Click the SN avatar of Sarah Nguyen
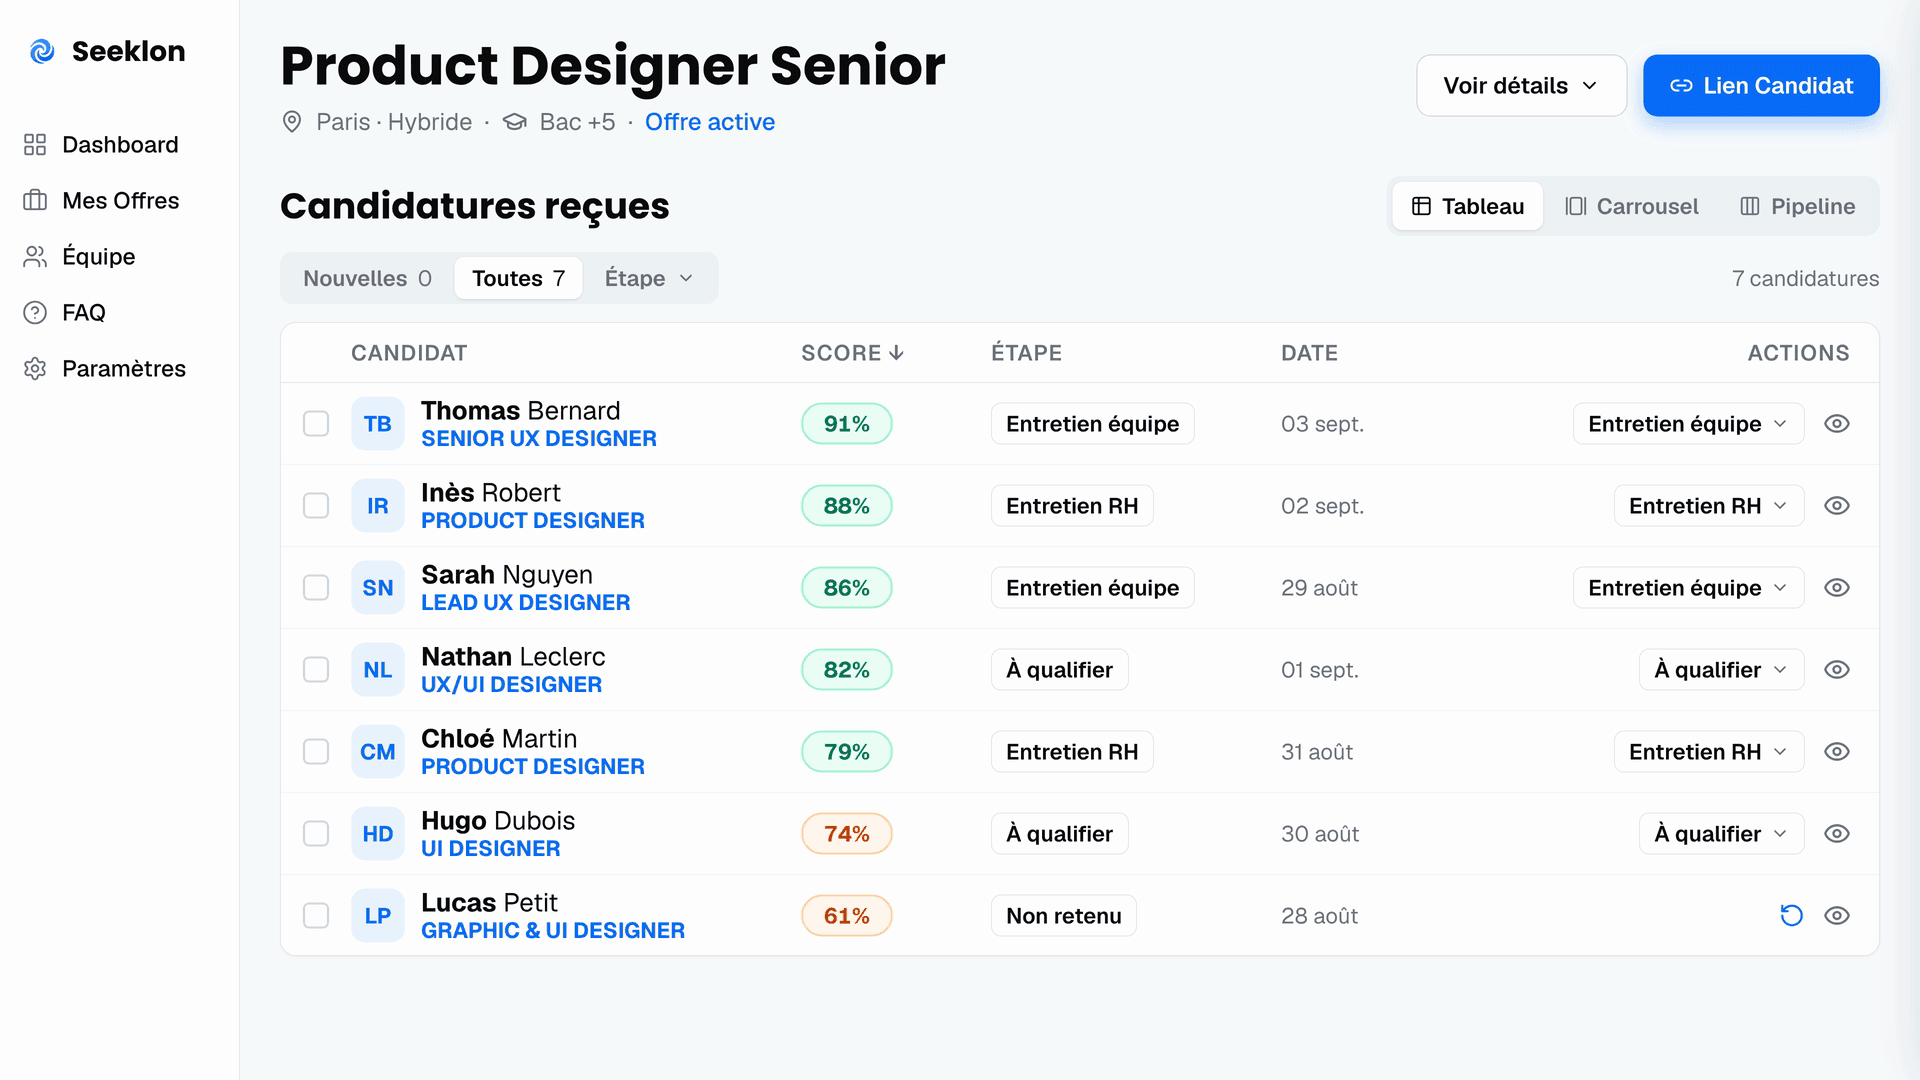 [x=378, y=588]
